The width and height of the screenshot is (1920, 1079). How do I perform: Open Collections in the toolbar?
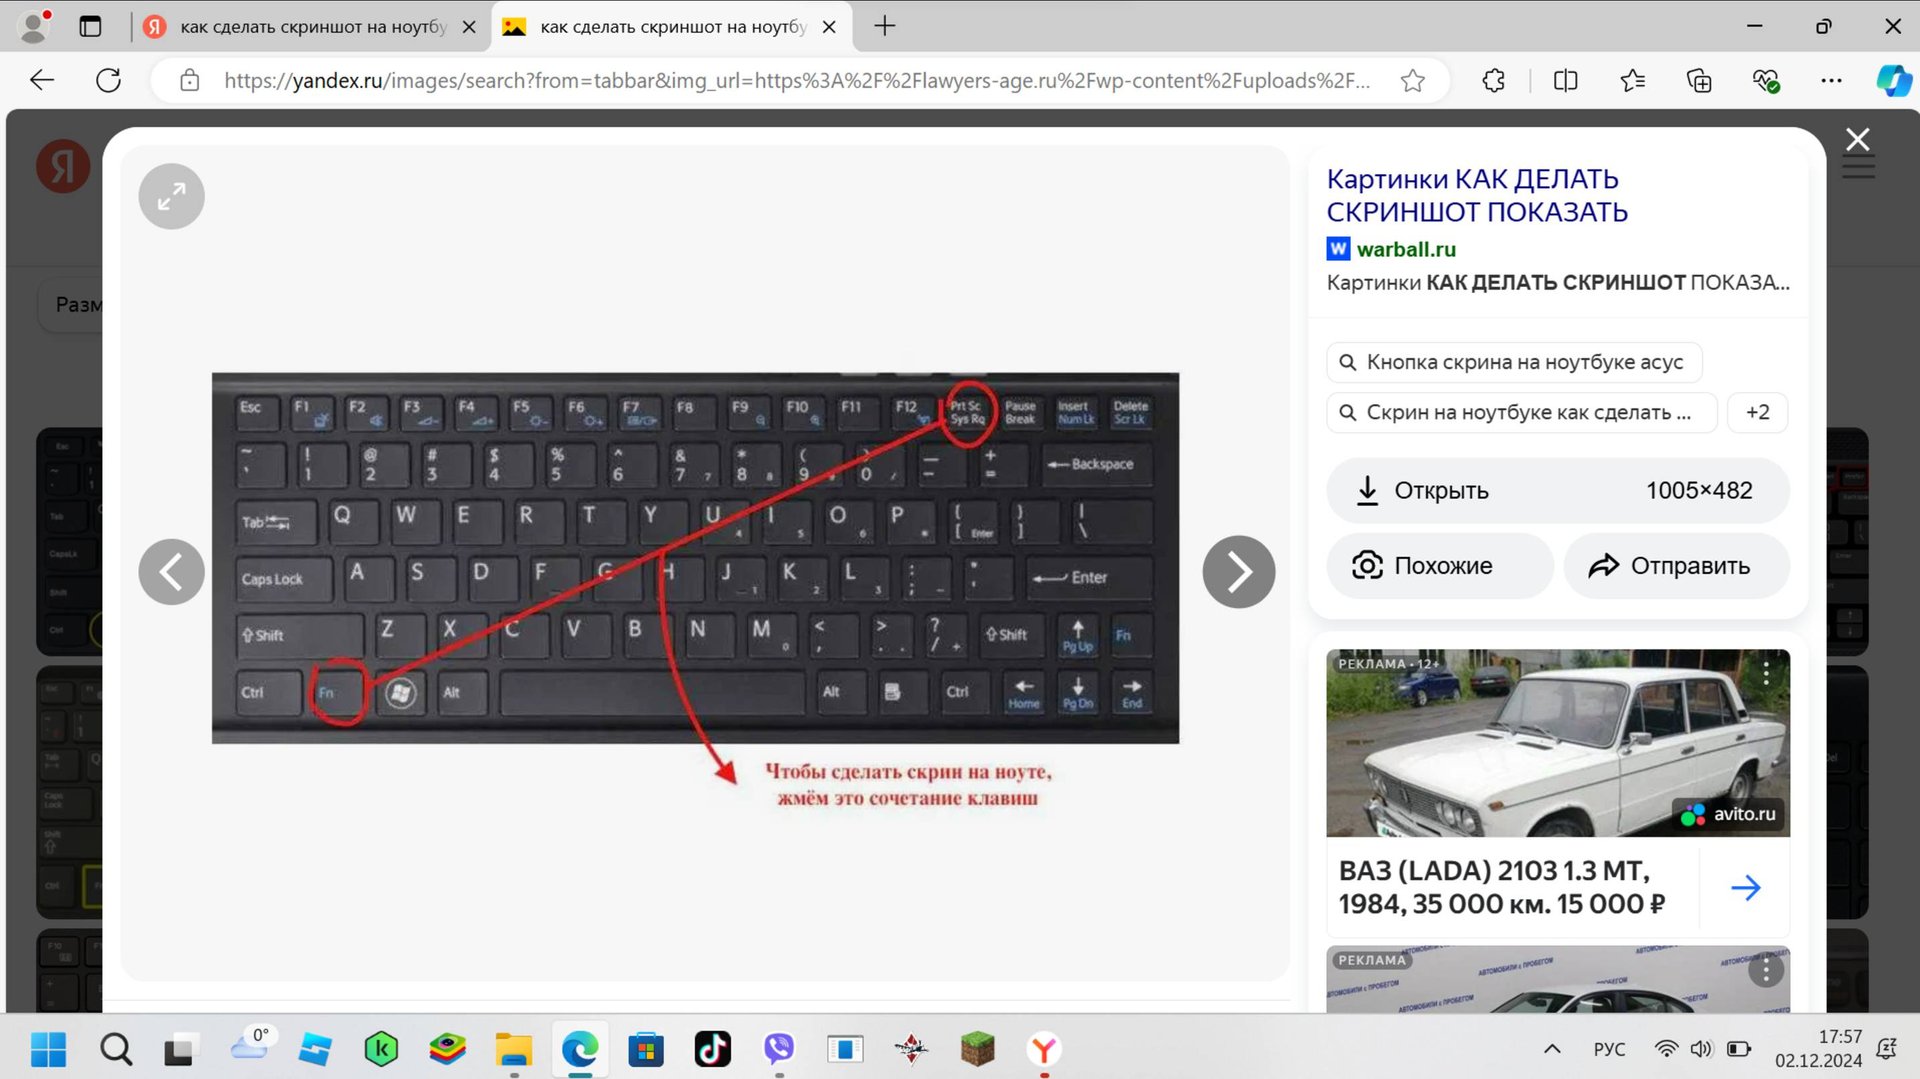click(x=1699, y=80)
